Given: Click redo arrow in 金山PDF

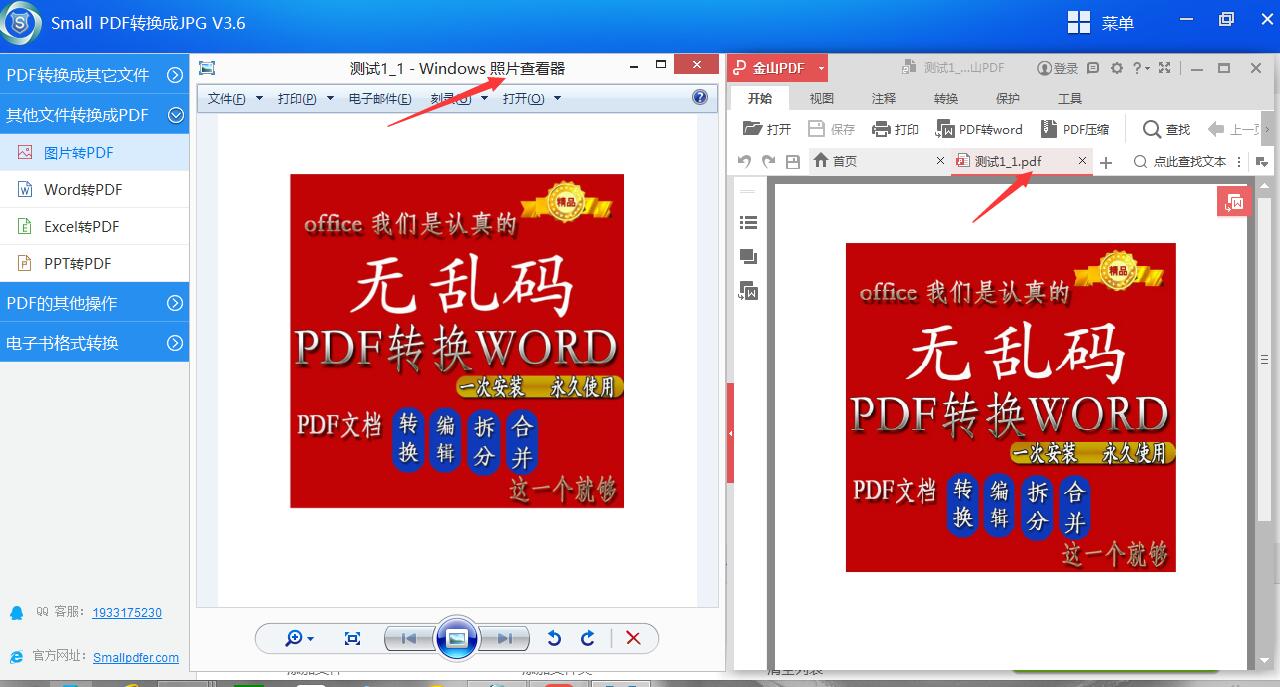Looking at the screenshot, I should [768, 161].
